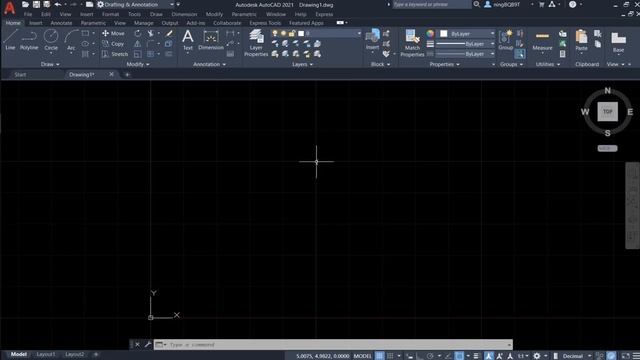Expand the Annotation panel
Screen dimensions: 640x360
pos(209,64)
